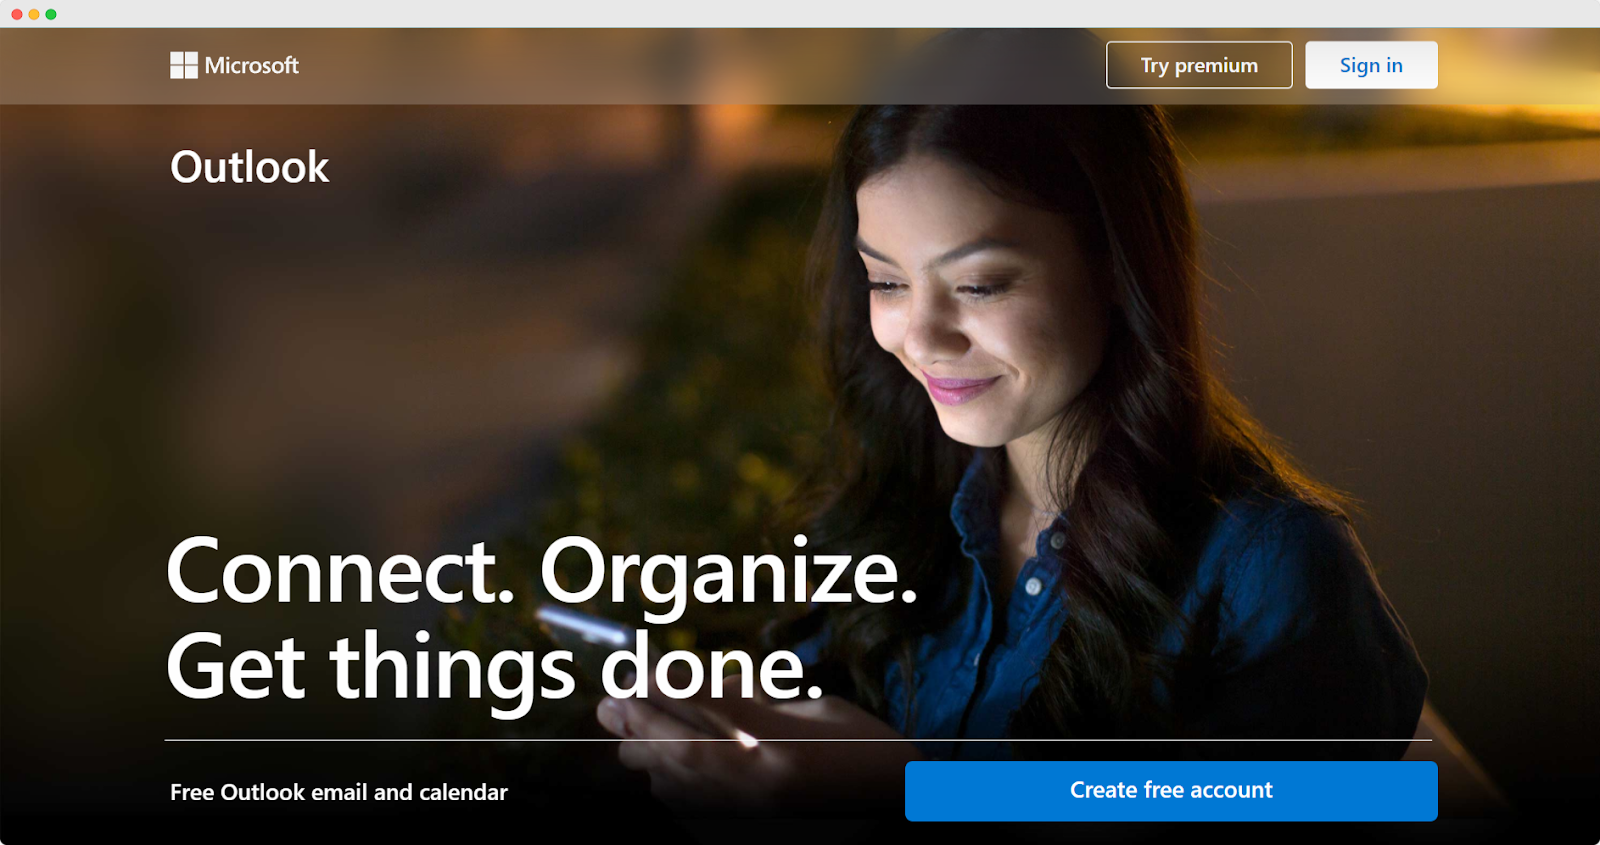Click the Microsoft four-square logo icon
This screenshot has width=1600, height=845.
tap(184, 65)
